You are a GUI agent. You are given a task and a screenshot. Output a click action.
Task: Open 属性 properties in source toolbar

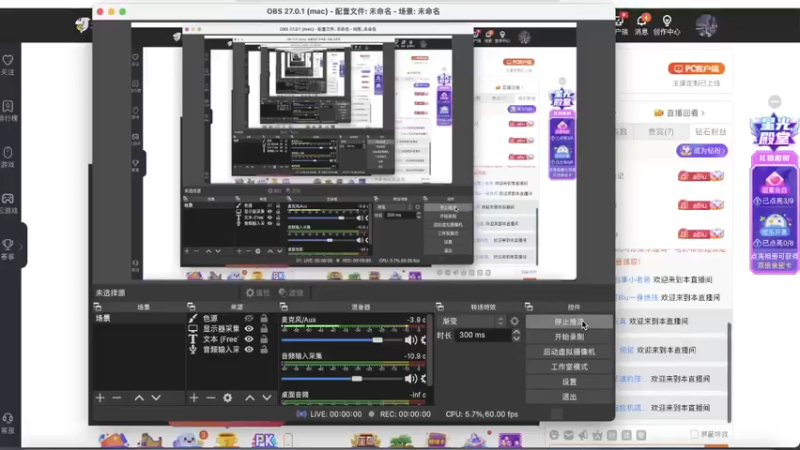click(x=258, y=293)
